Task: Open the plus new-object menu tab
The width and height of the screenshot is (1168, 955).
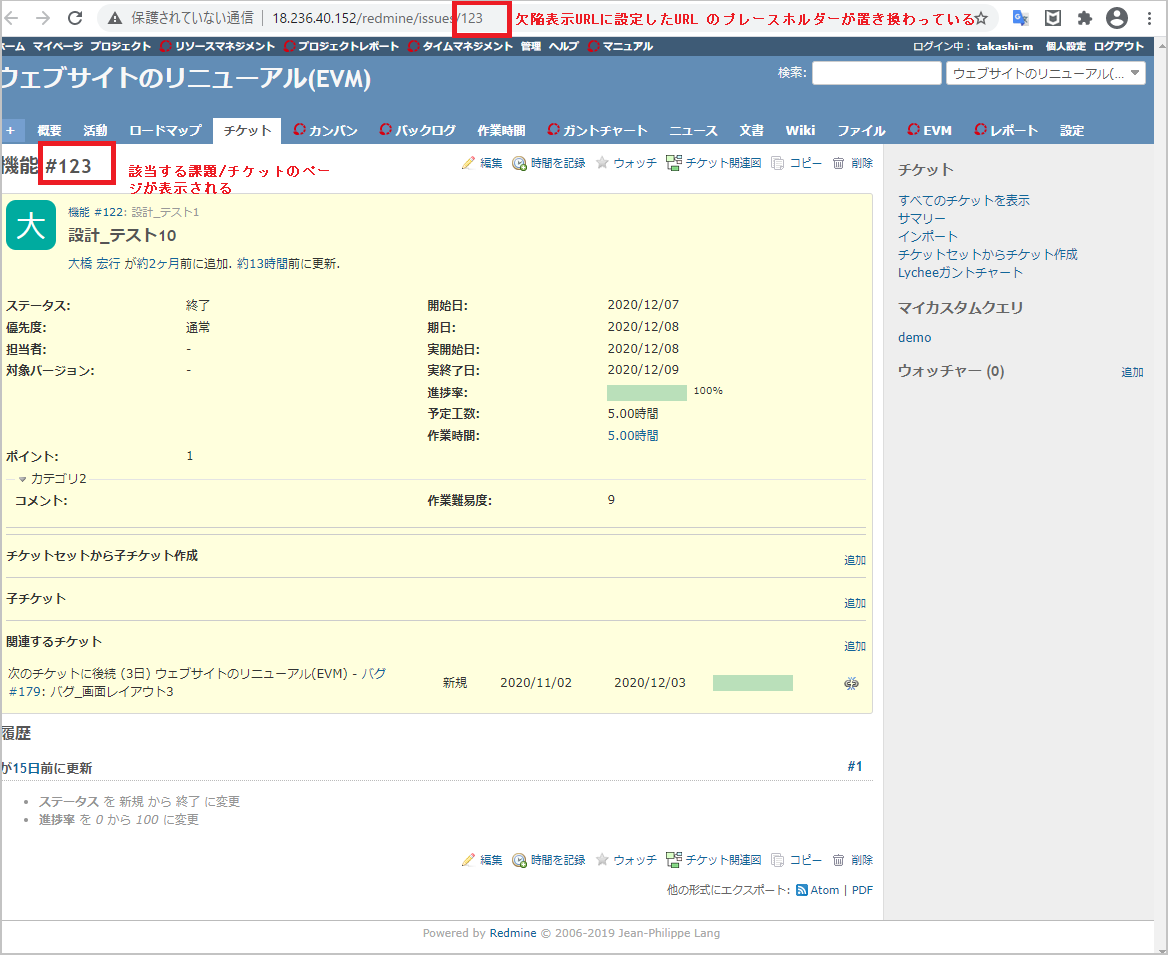Action: 11,131
